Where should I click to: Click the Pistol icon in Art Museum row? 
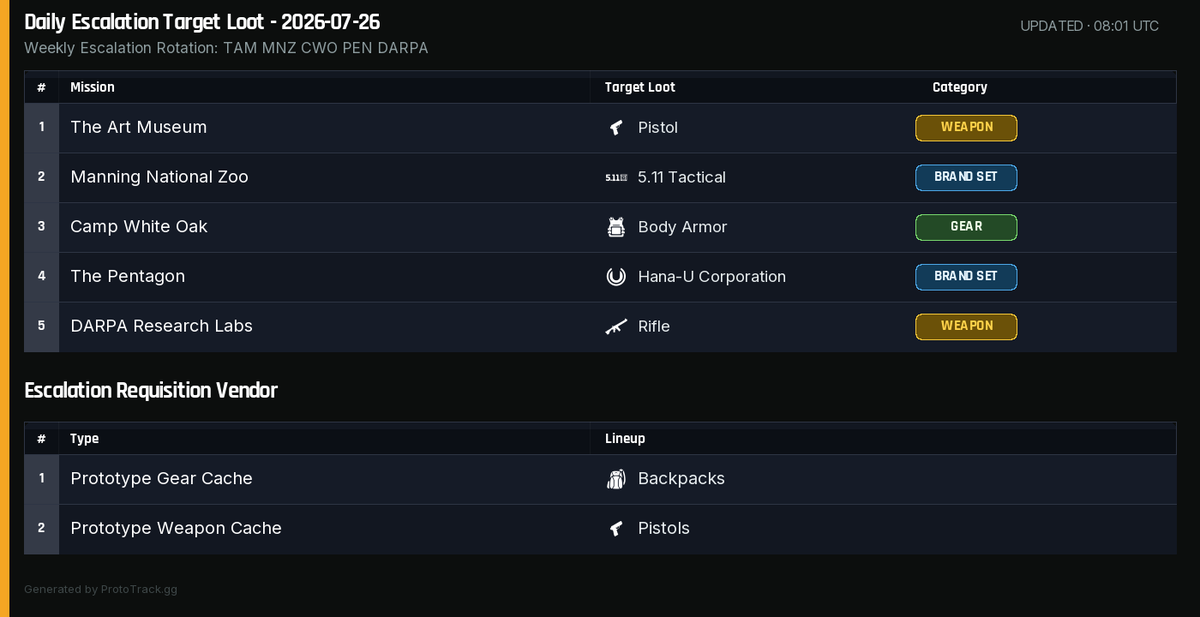[x=616, y=128]
